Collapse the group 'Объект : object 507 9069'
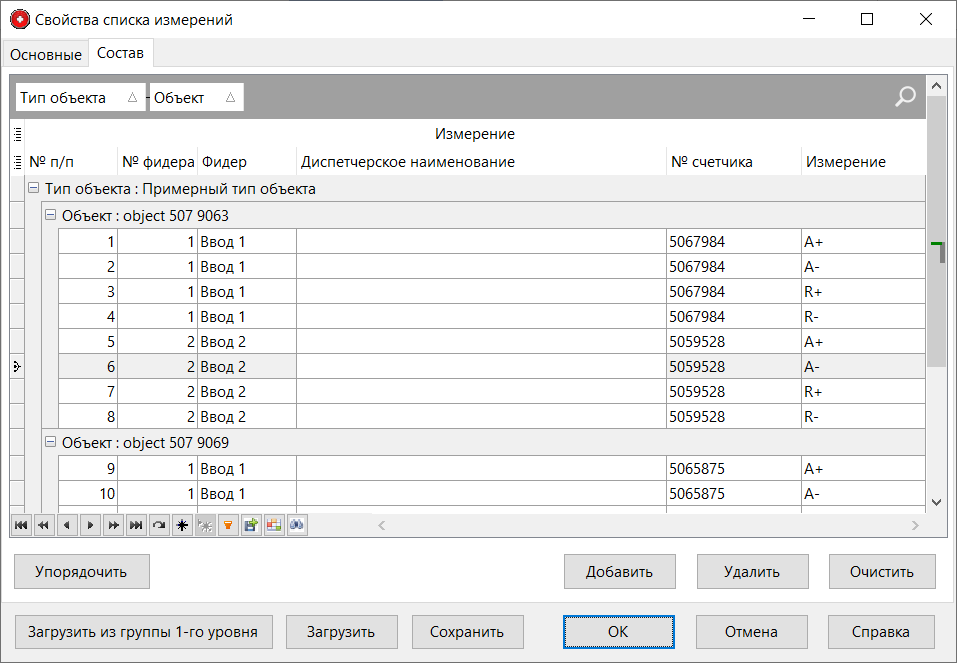The width and height of the screenshot is (957, 663). tap(49, 442)
